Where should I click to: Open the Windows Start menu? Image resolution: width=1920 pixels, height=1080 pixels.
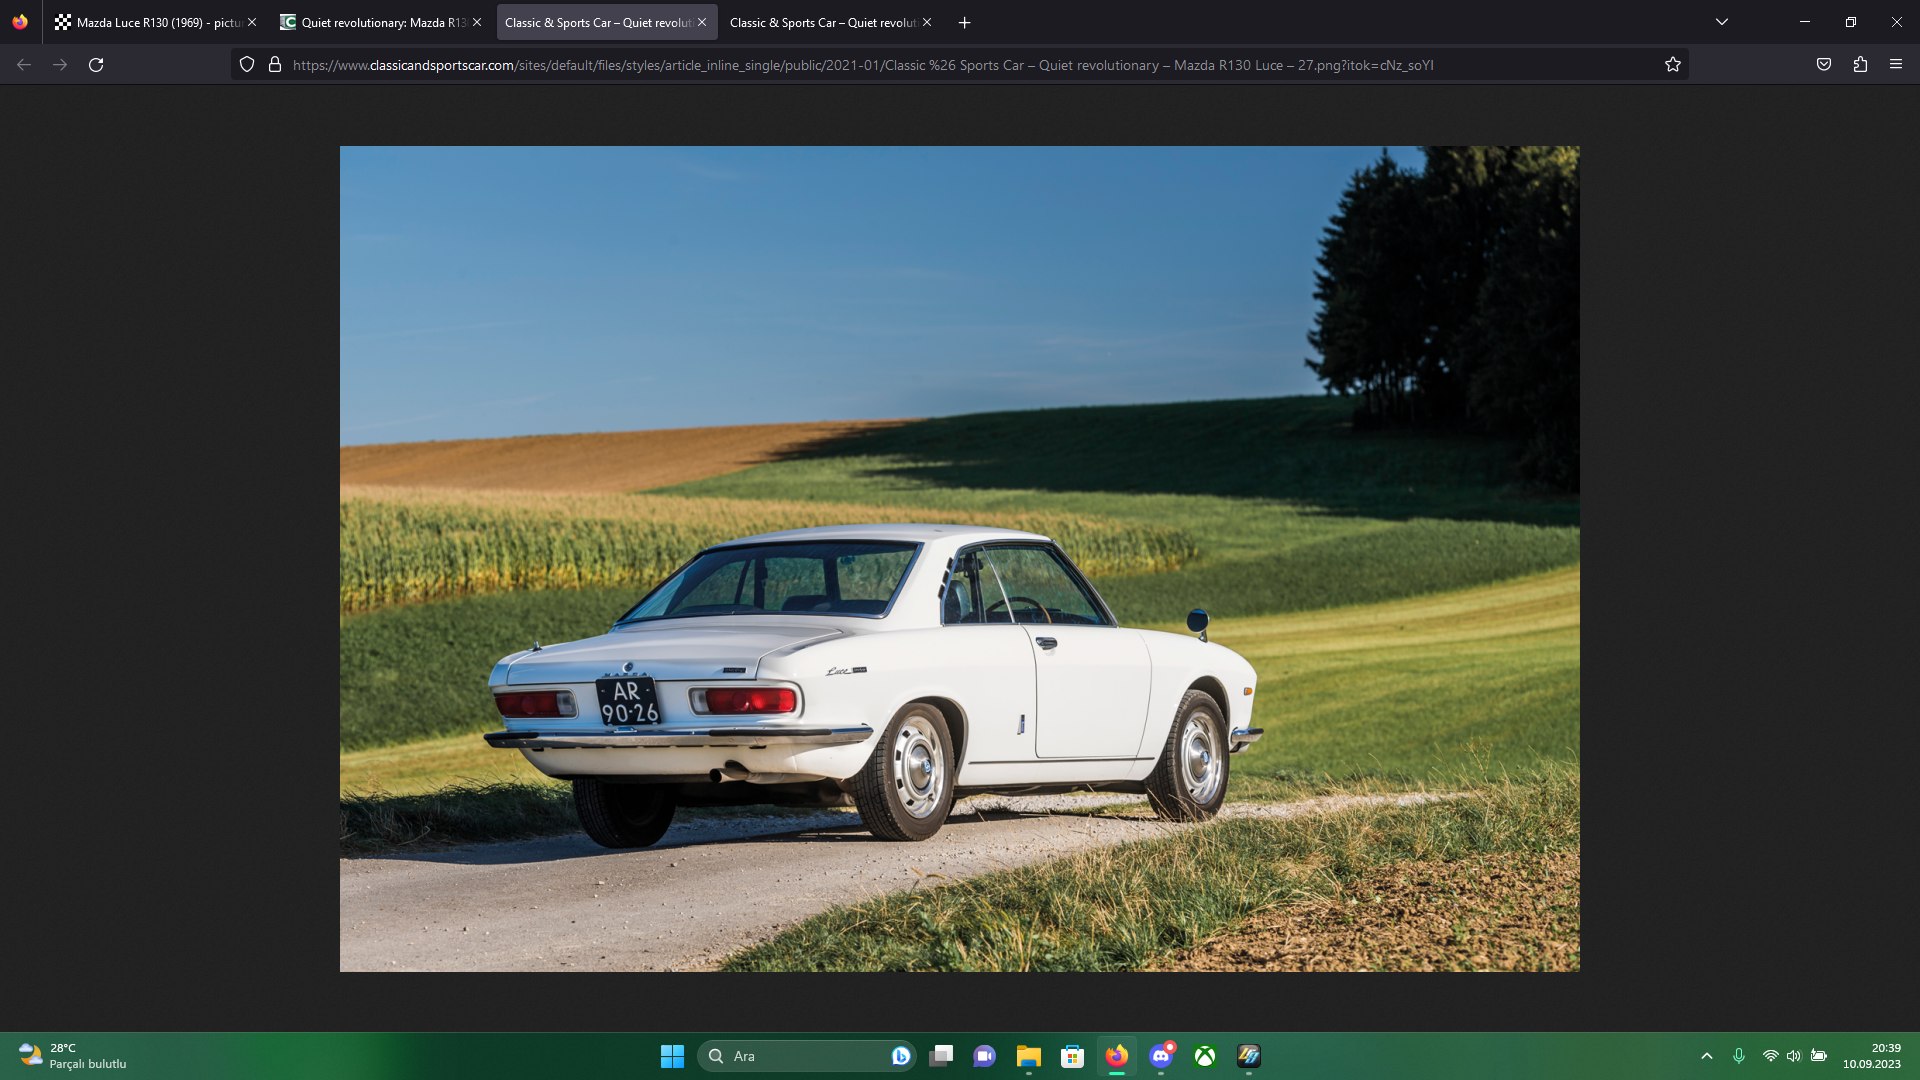[x=672, y=1056]
